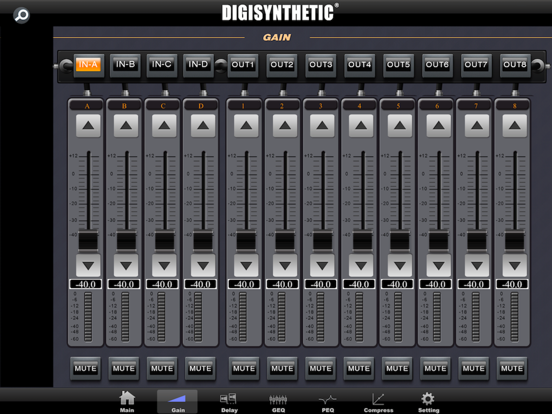Mute output channel 6
The width and height of the screenshot is (552, 414).
435,369
